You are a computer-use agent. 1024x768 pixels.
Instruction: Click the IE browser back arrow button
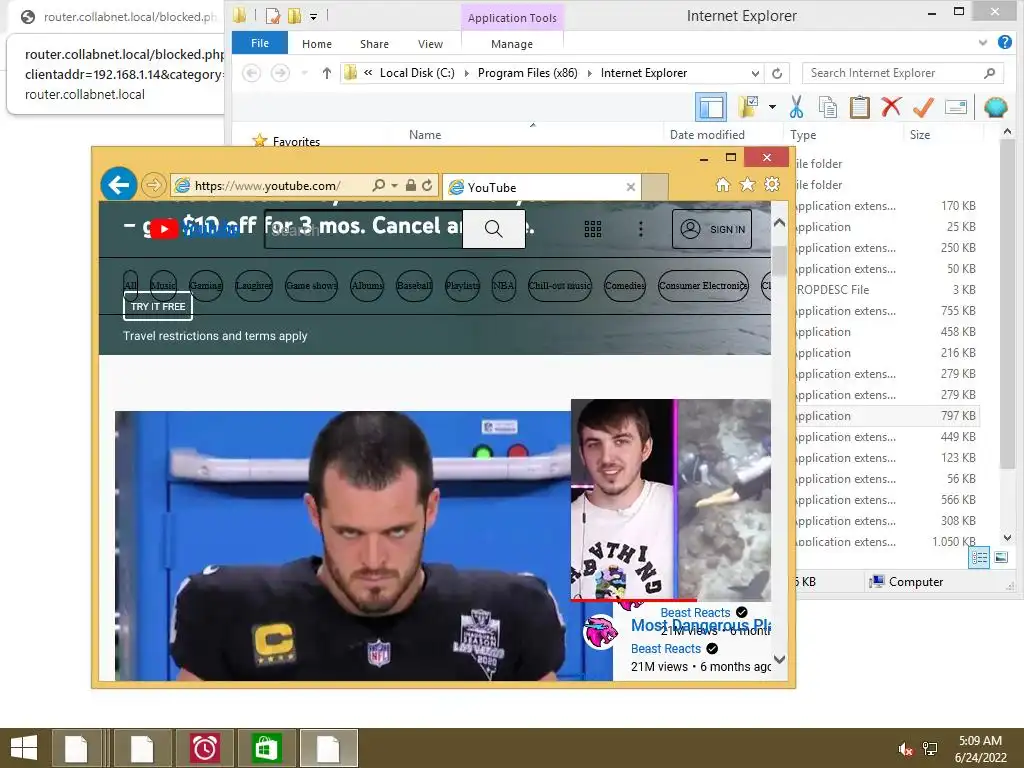click(x=119, y=185)
